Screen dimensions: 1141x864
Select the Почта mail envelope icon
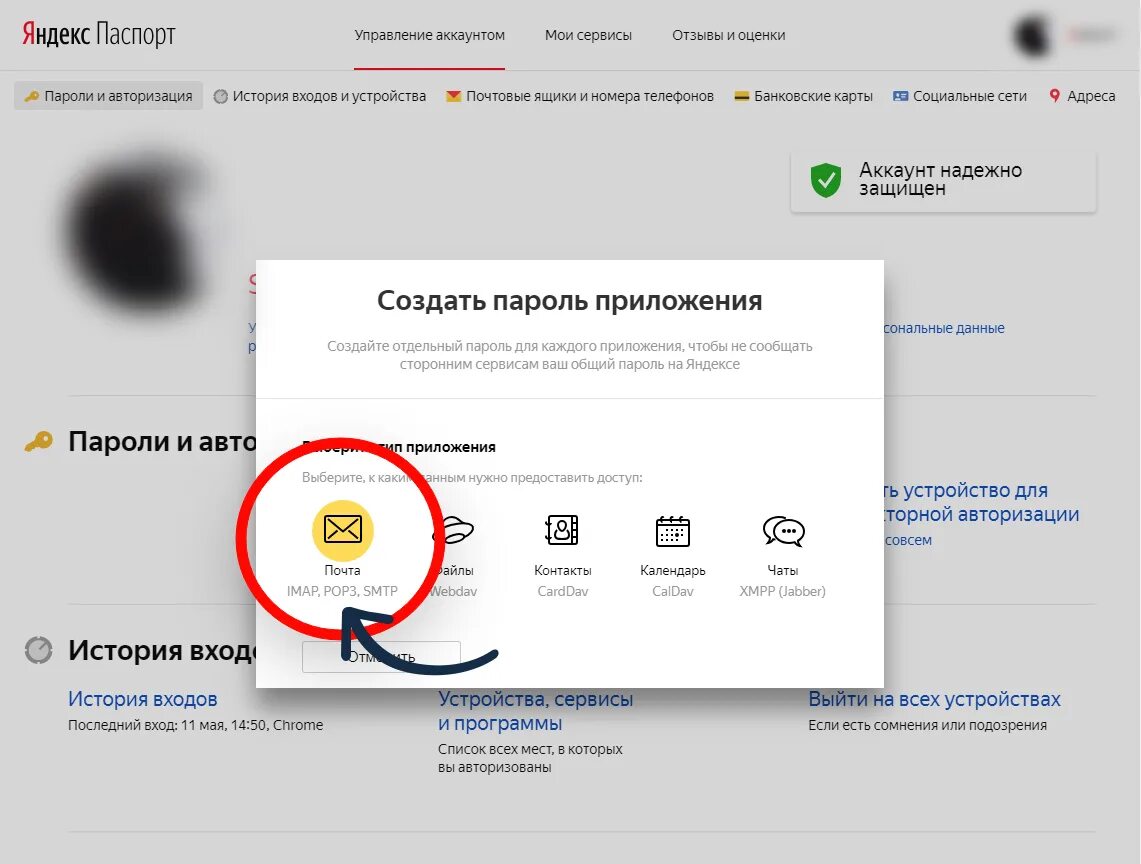[343, 530]
